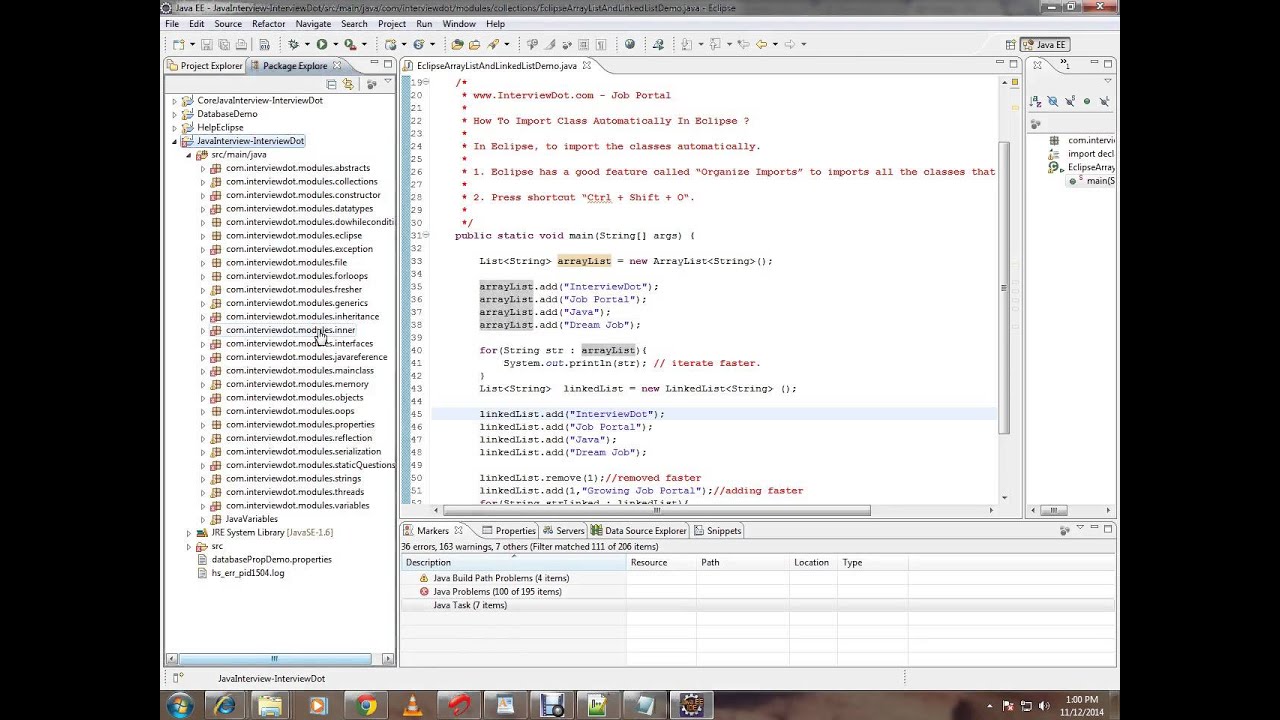
Task: Click Hide Local Types icon in Outline
Action: (x=1104, y=101)
